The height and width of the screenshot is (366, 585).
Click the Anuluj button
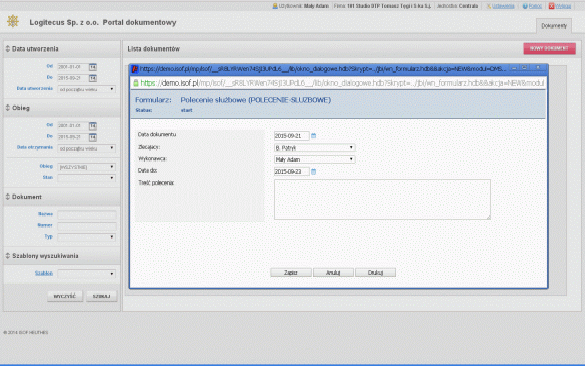[x=333, y=272]
